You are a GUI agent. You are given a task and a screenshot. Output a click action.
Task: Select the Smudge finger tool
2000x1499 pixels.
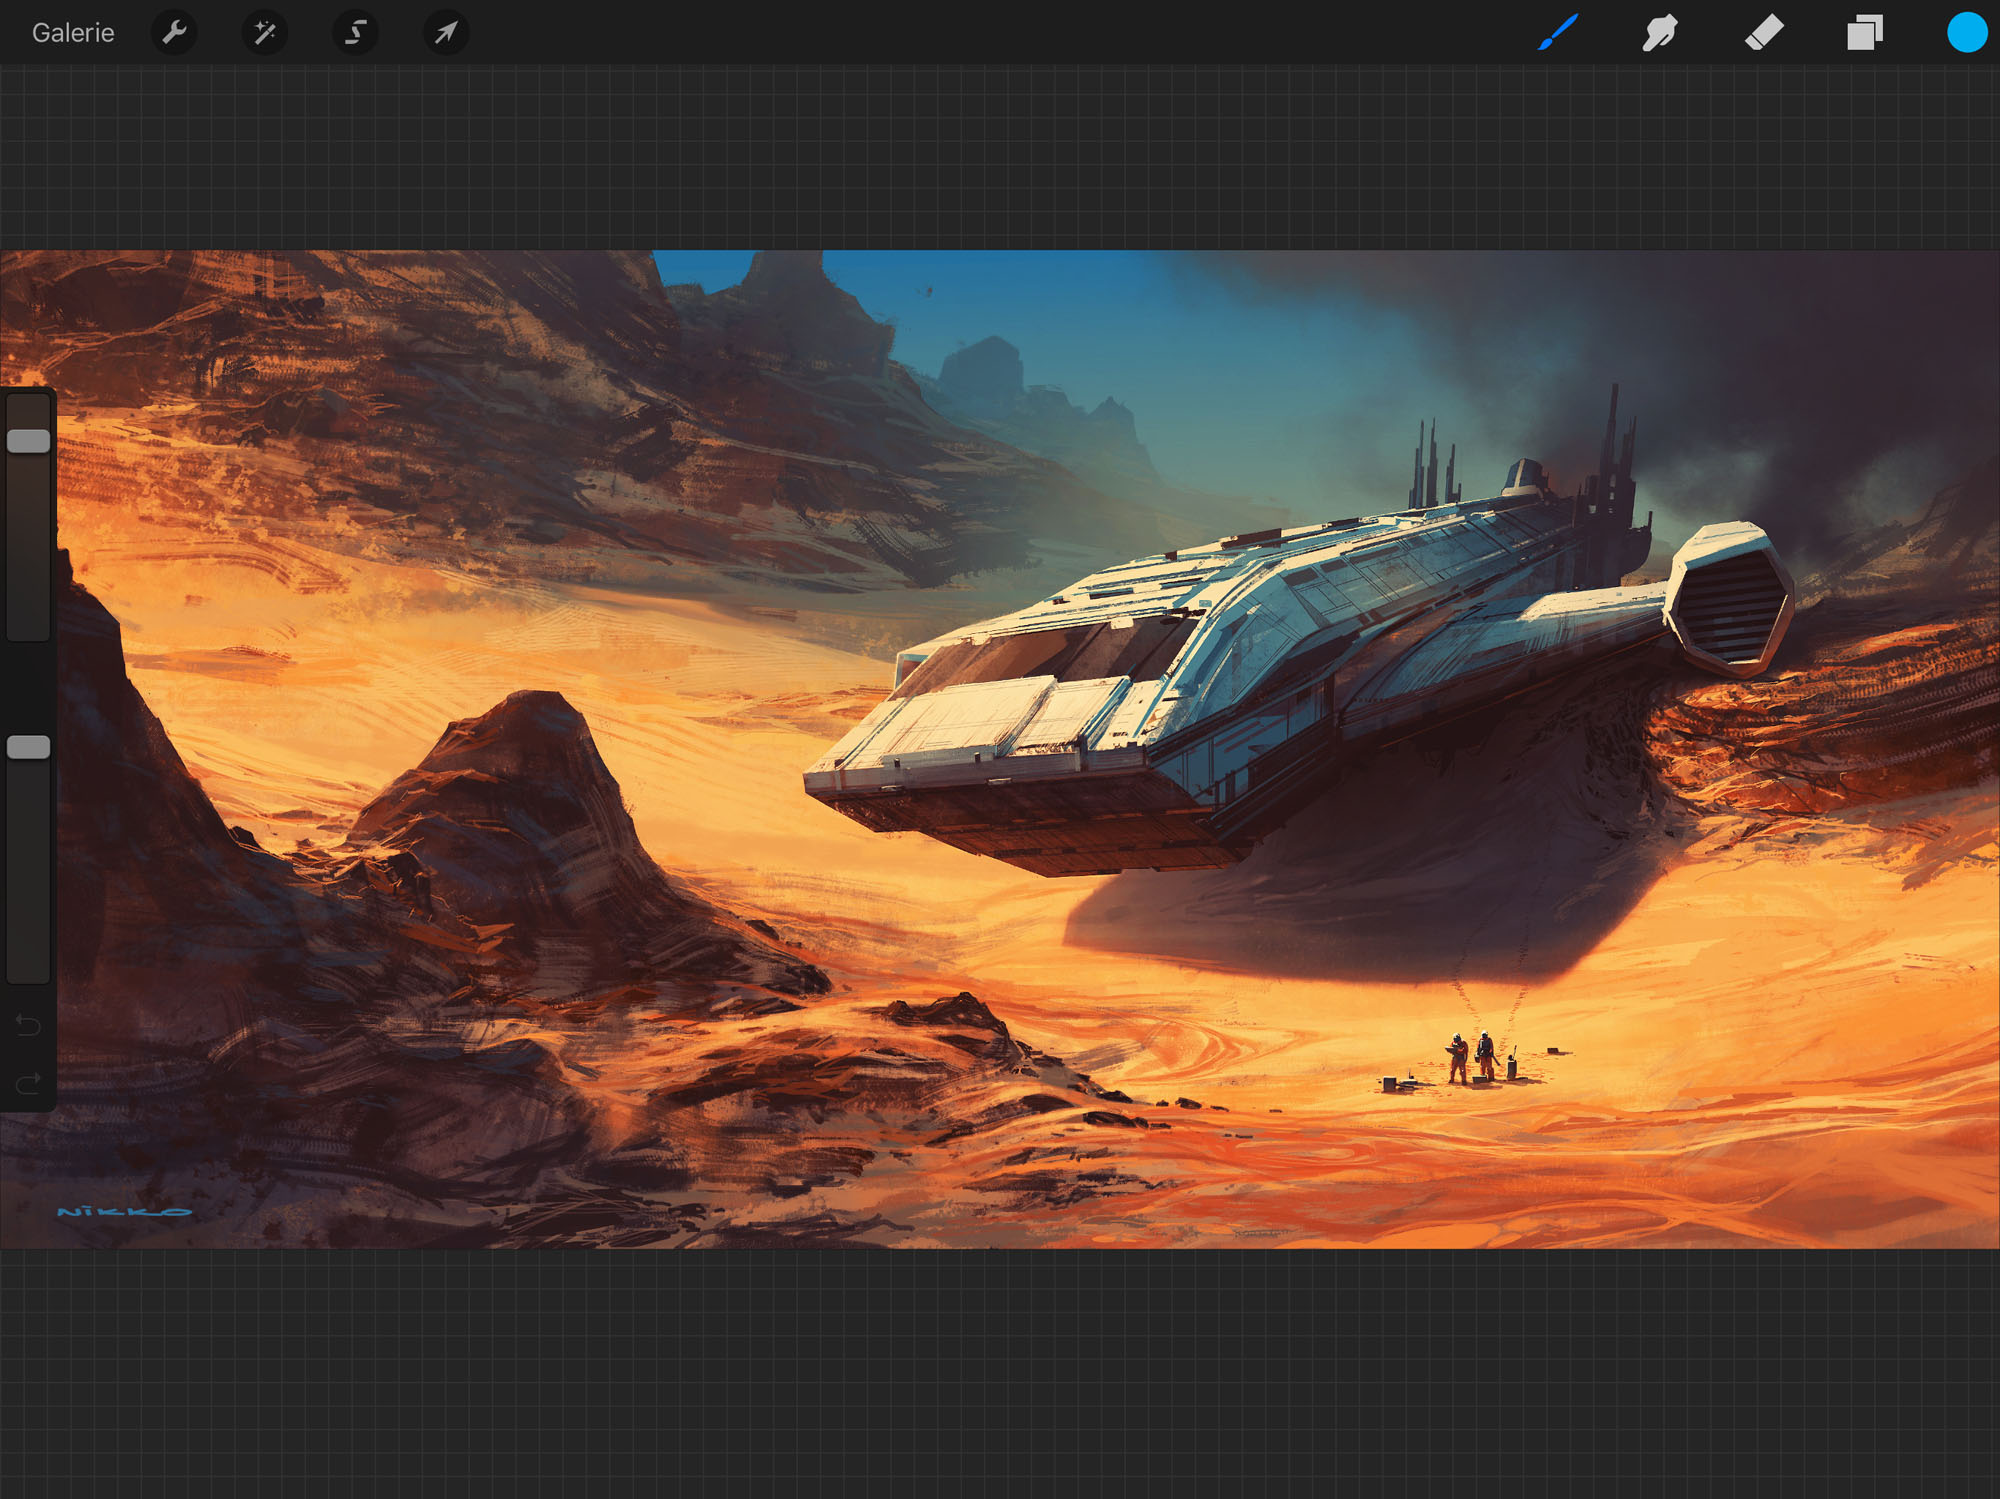pyautogui.click(x=1660, y=32)
